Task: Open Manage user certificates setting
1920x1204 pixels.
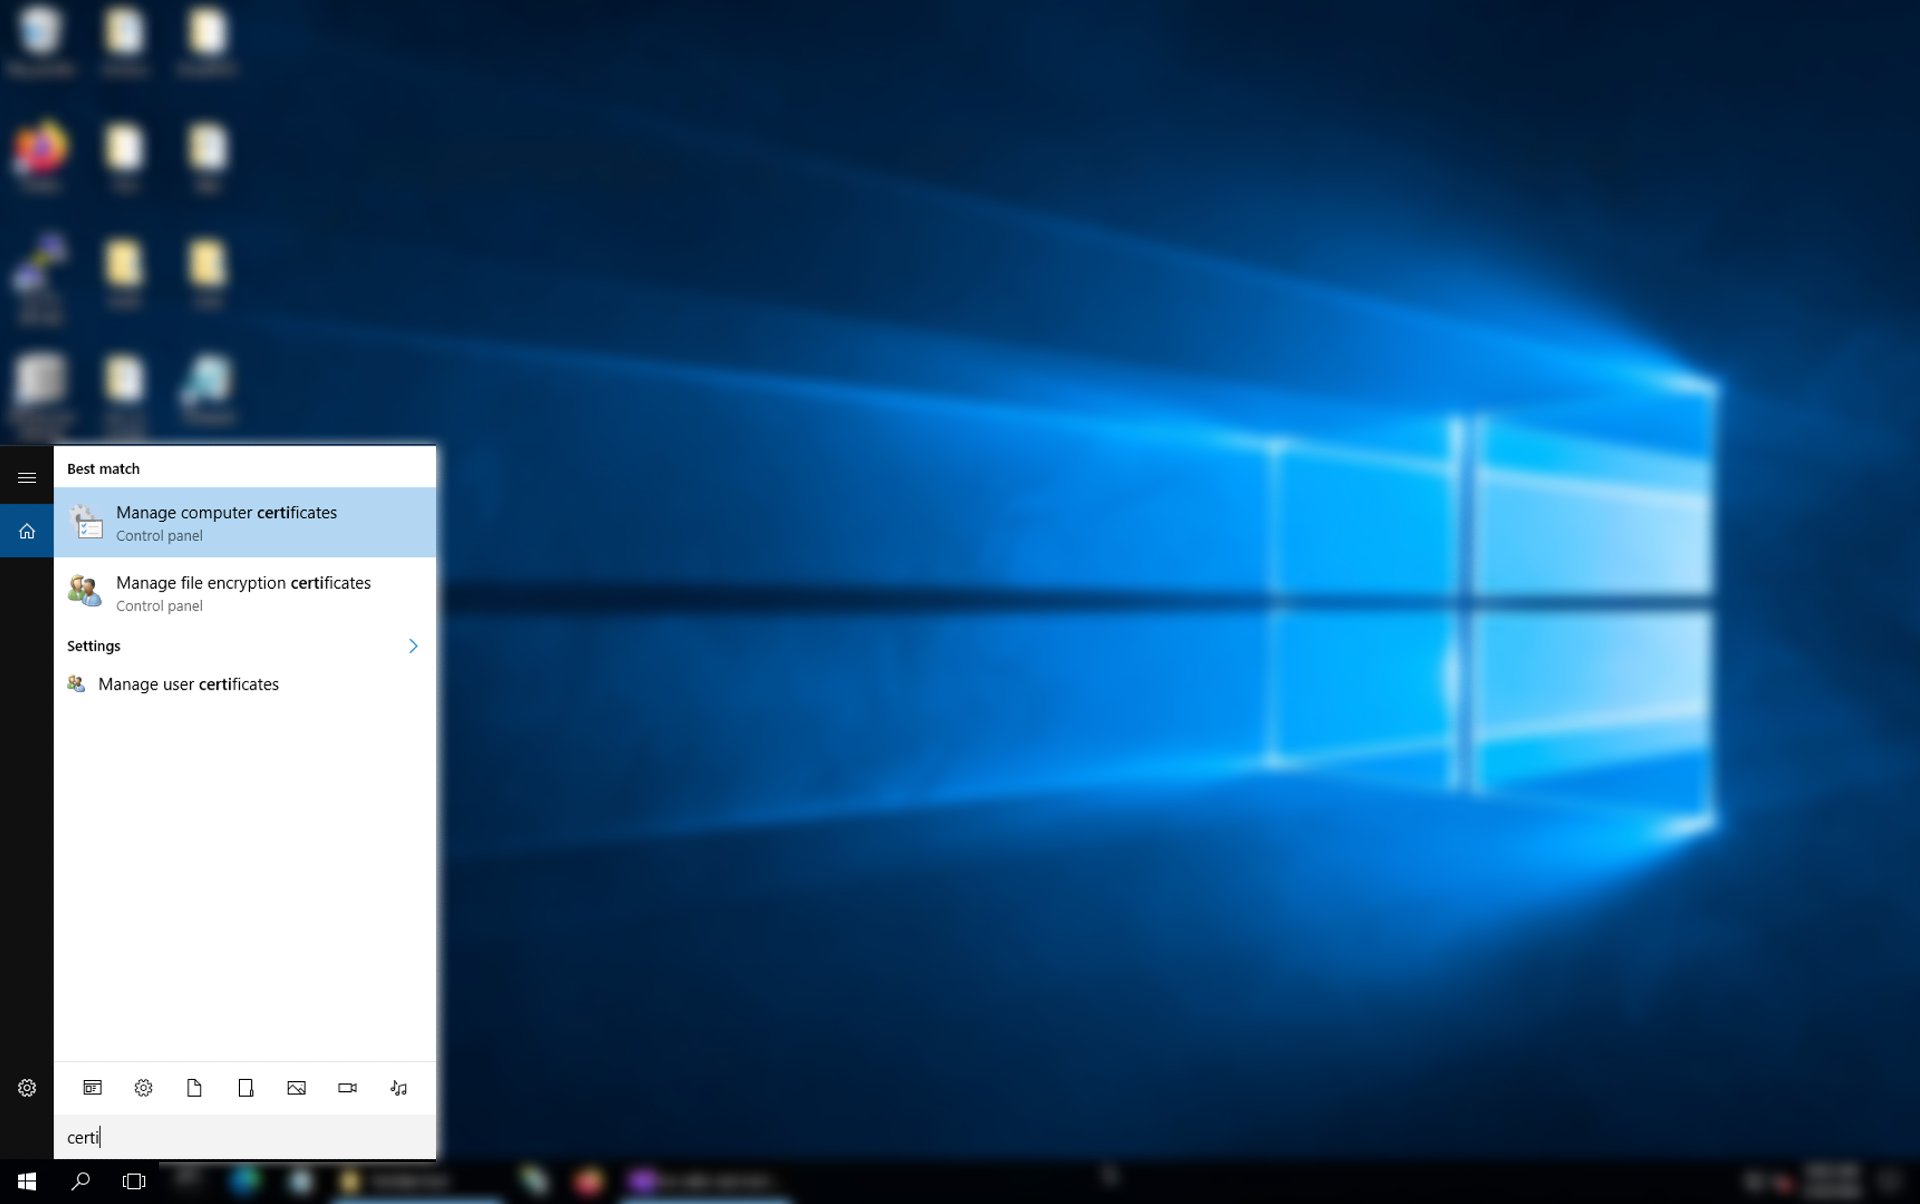Action: (x=245, y=684)
